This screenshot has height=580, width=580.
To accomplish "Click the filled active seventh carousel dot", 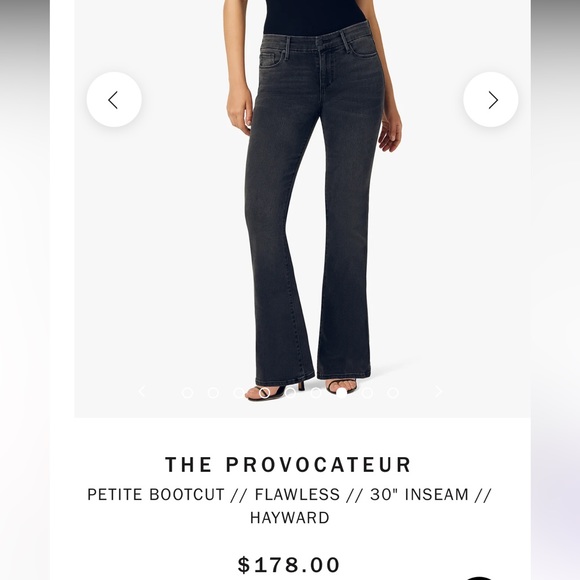I will coord(342,393).
